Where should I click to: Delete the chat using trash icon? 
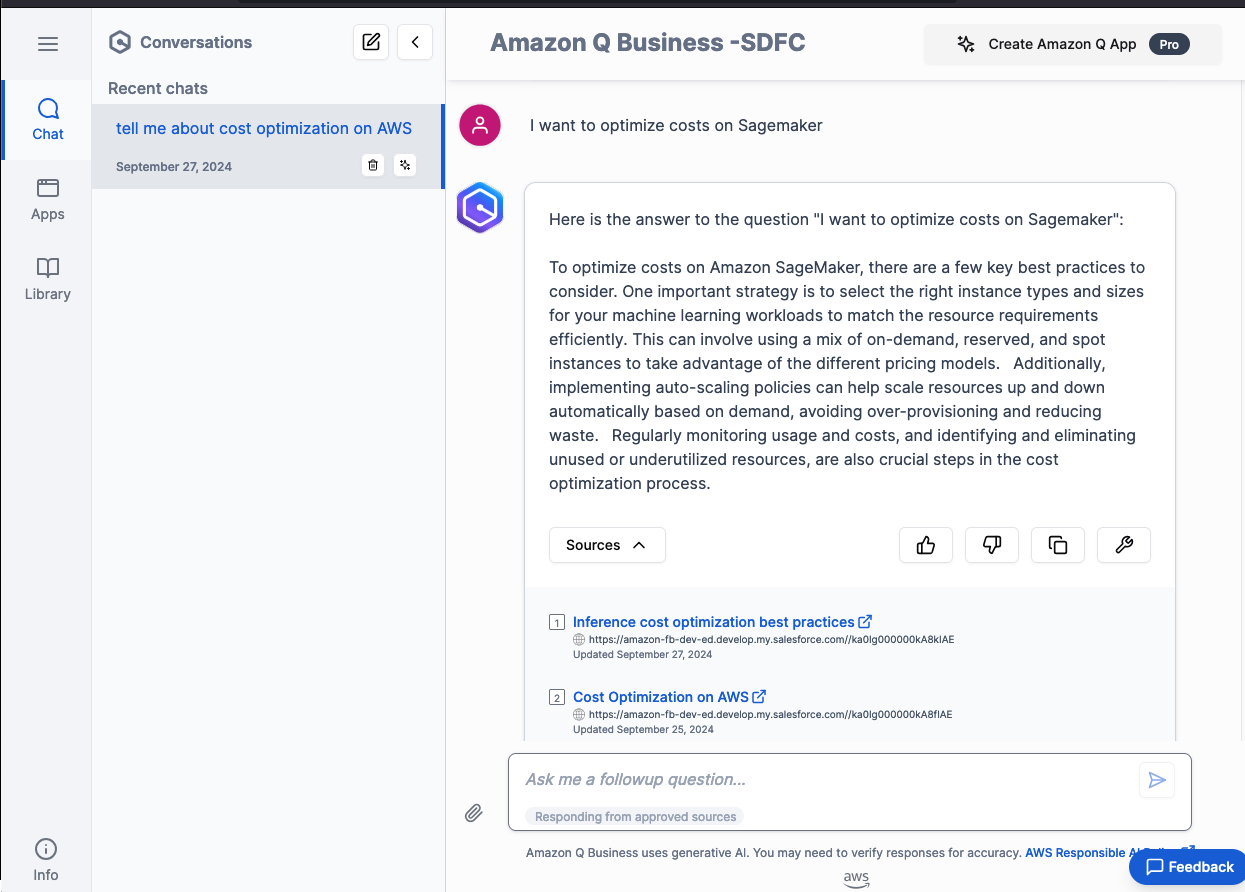point(373,165)
